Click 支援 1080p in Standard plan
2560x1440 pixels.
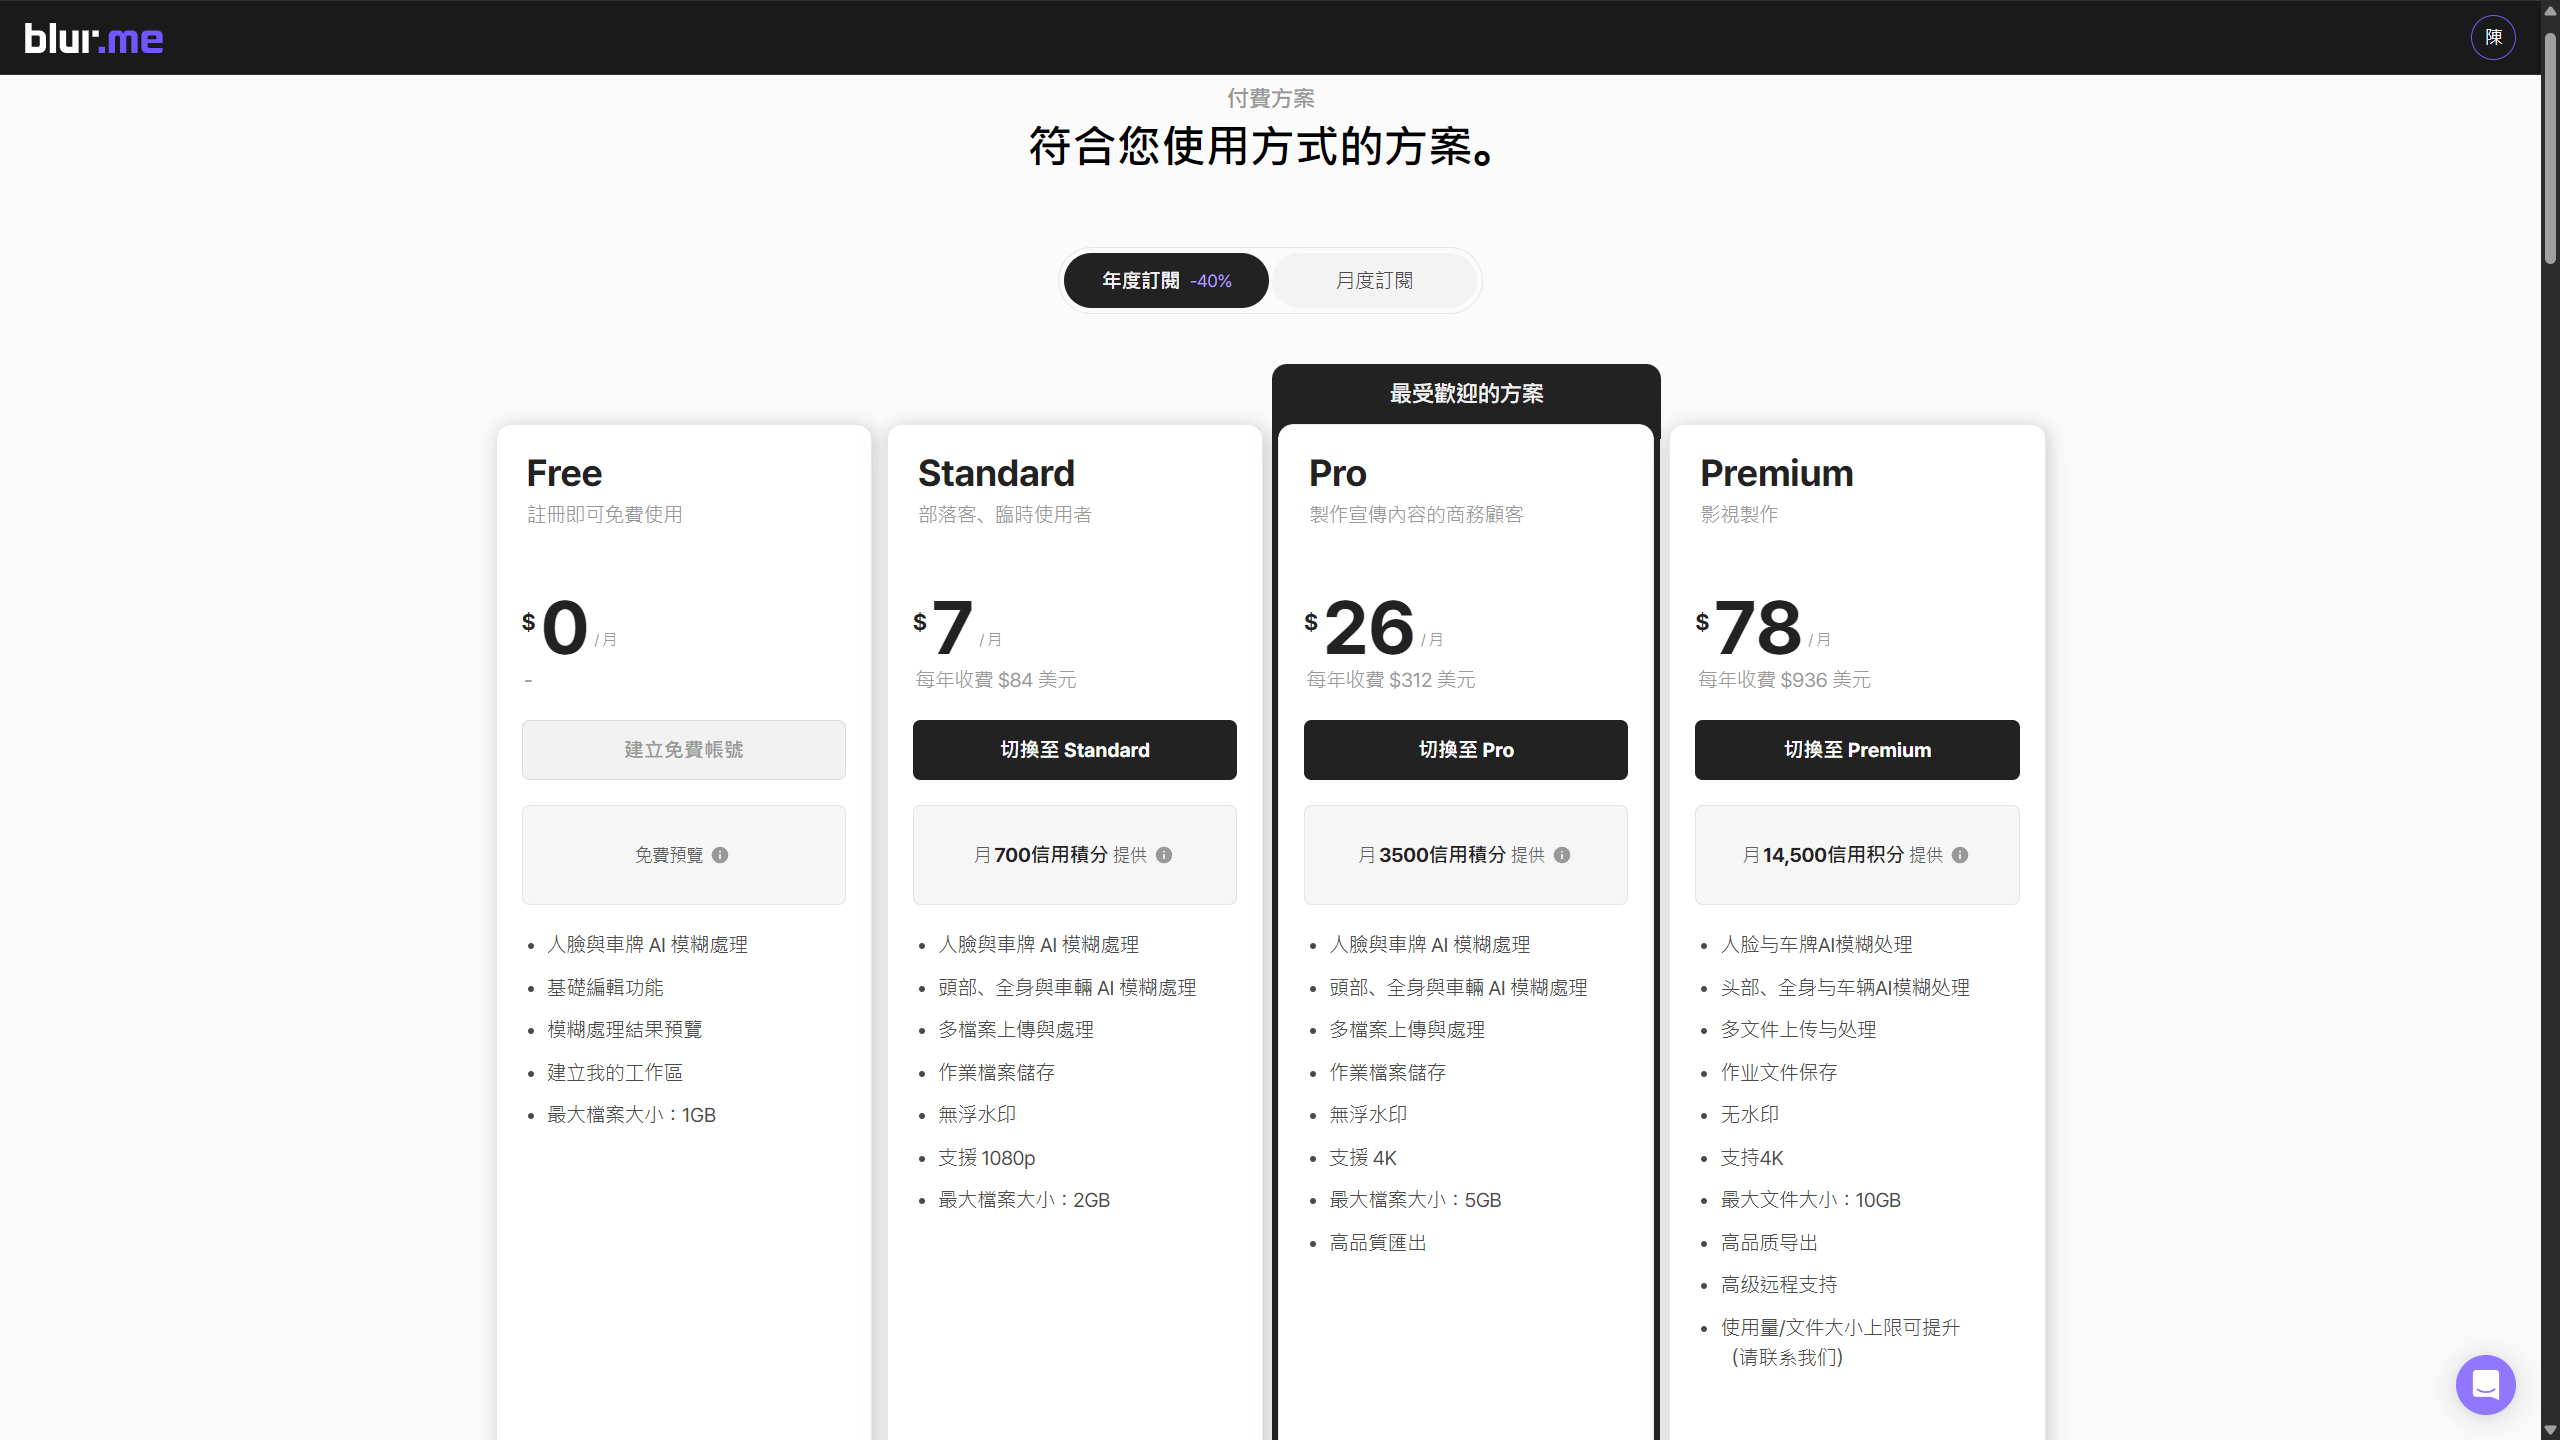[x=986, y=1158]
